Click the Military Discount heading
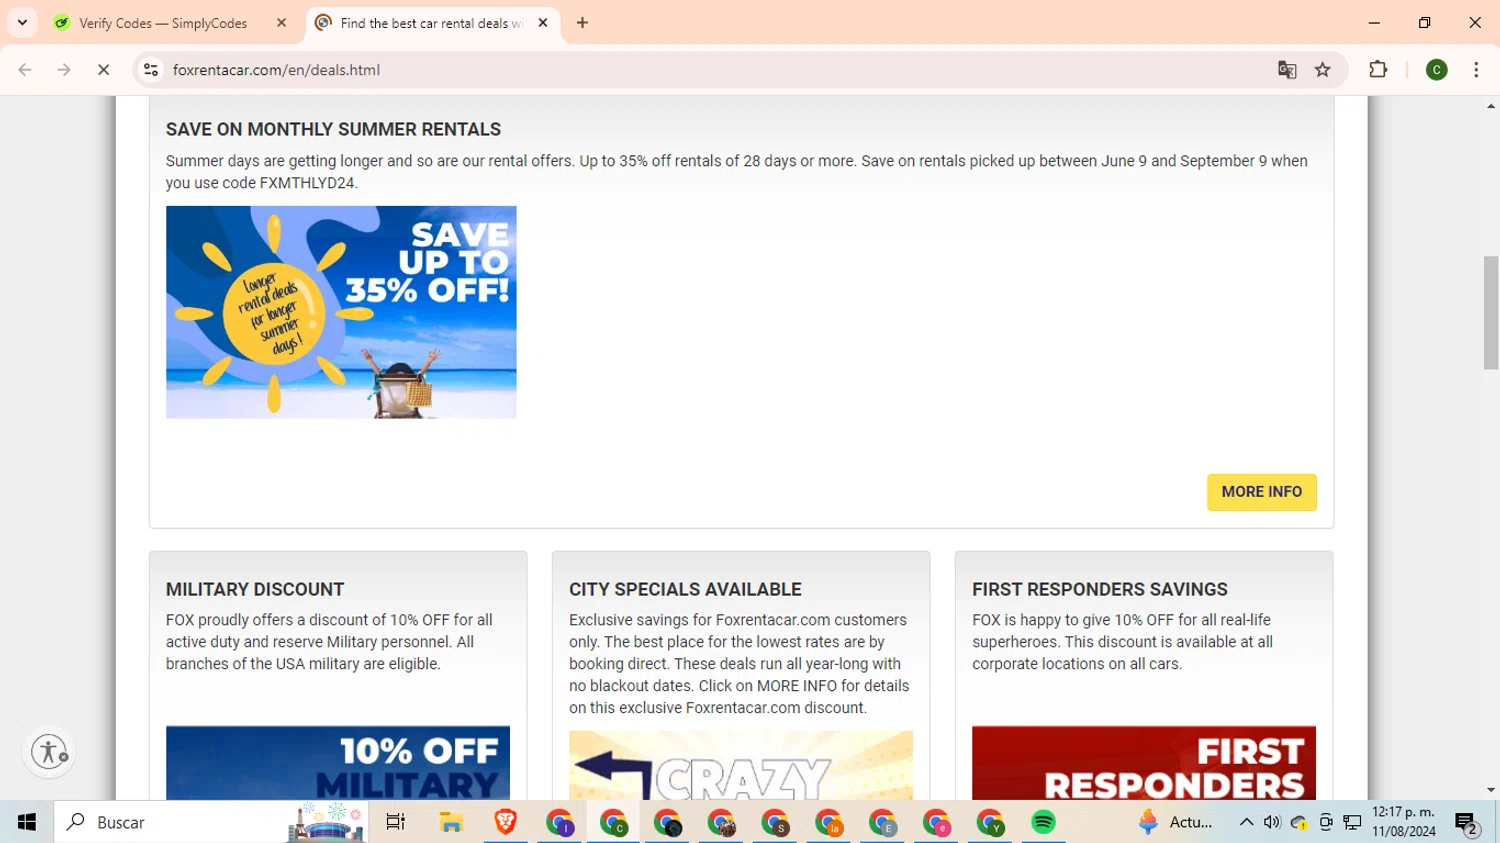The image size is (1500, 843). point(255,590)
